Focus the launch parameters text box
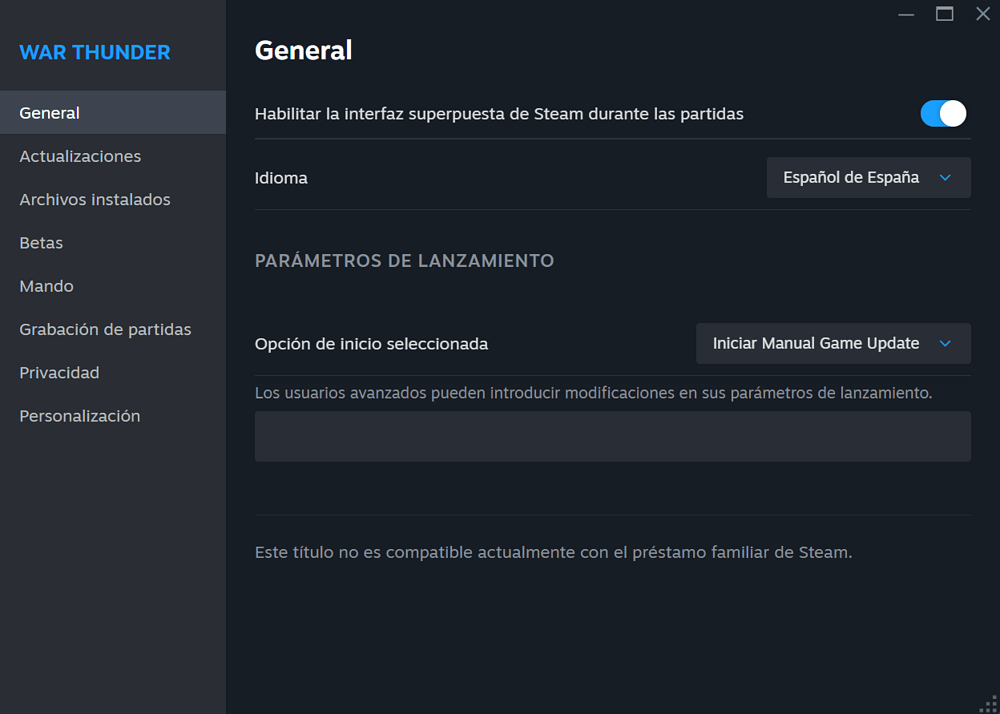 click(612, 436)
